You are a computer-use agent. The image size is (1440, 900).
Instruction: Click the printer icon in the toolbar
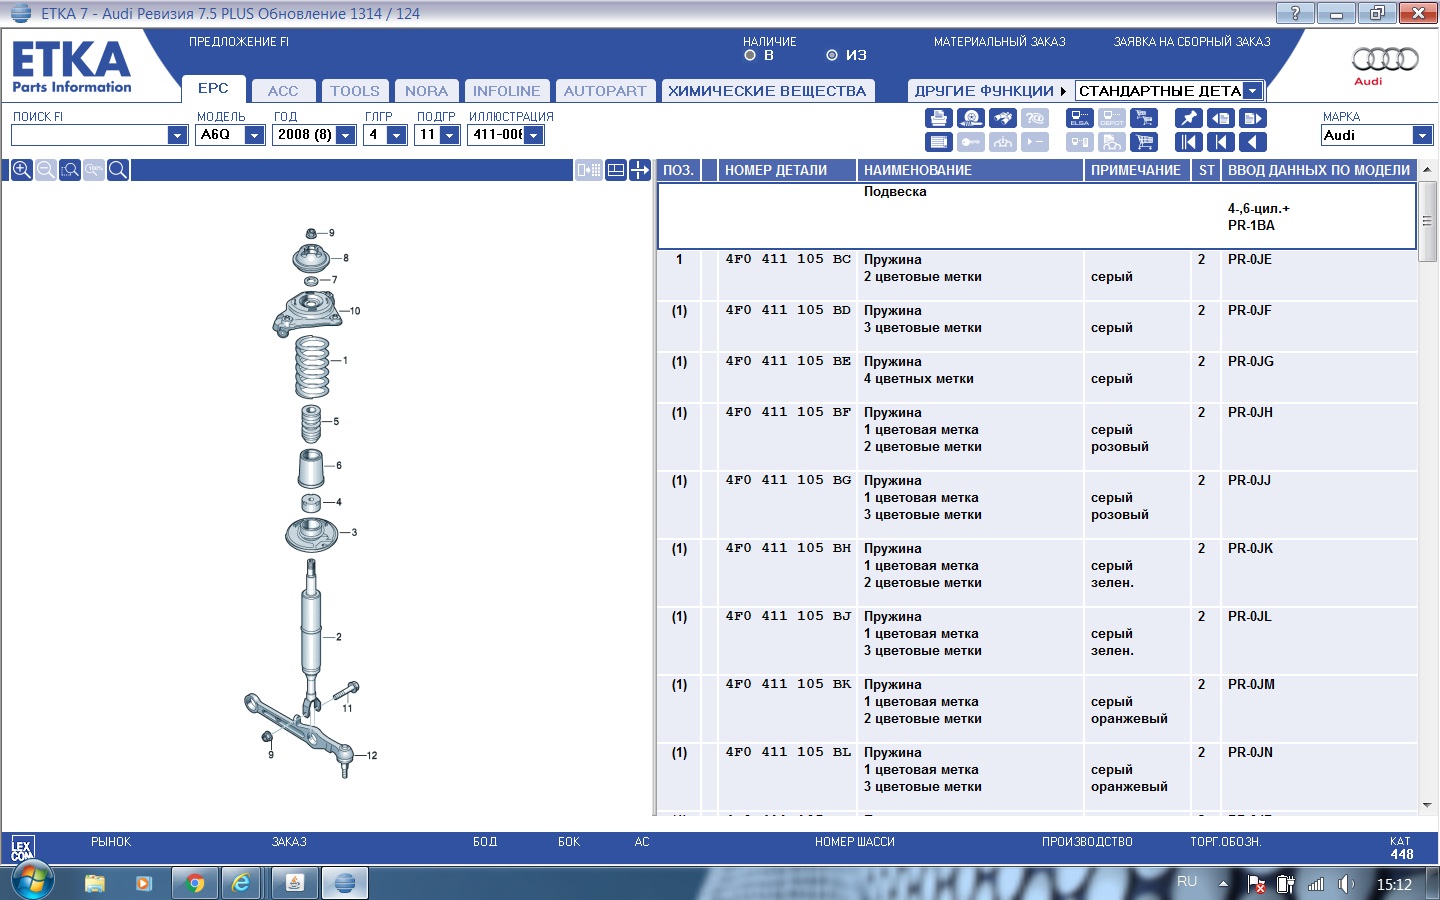point(938,118)
